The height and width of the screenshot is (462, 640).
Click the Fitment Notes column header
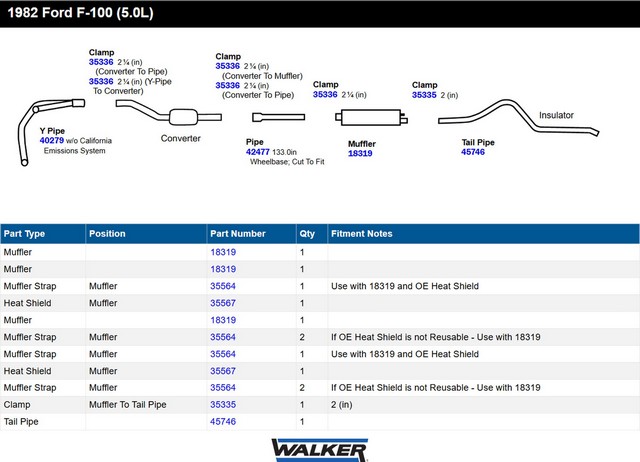362,234
